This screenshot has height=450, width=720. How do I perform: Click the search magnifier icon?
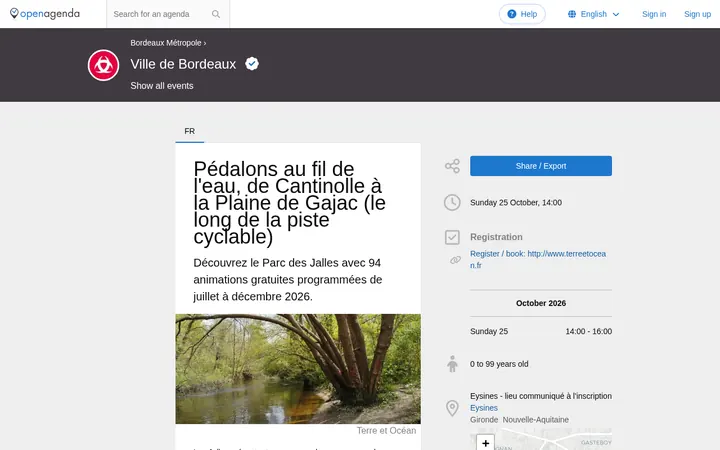(x=216, y=14)
